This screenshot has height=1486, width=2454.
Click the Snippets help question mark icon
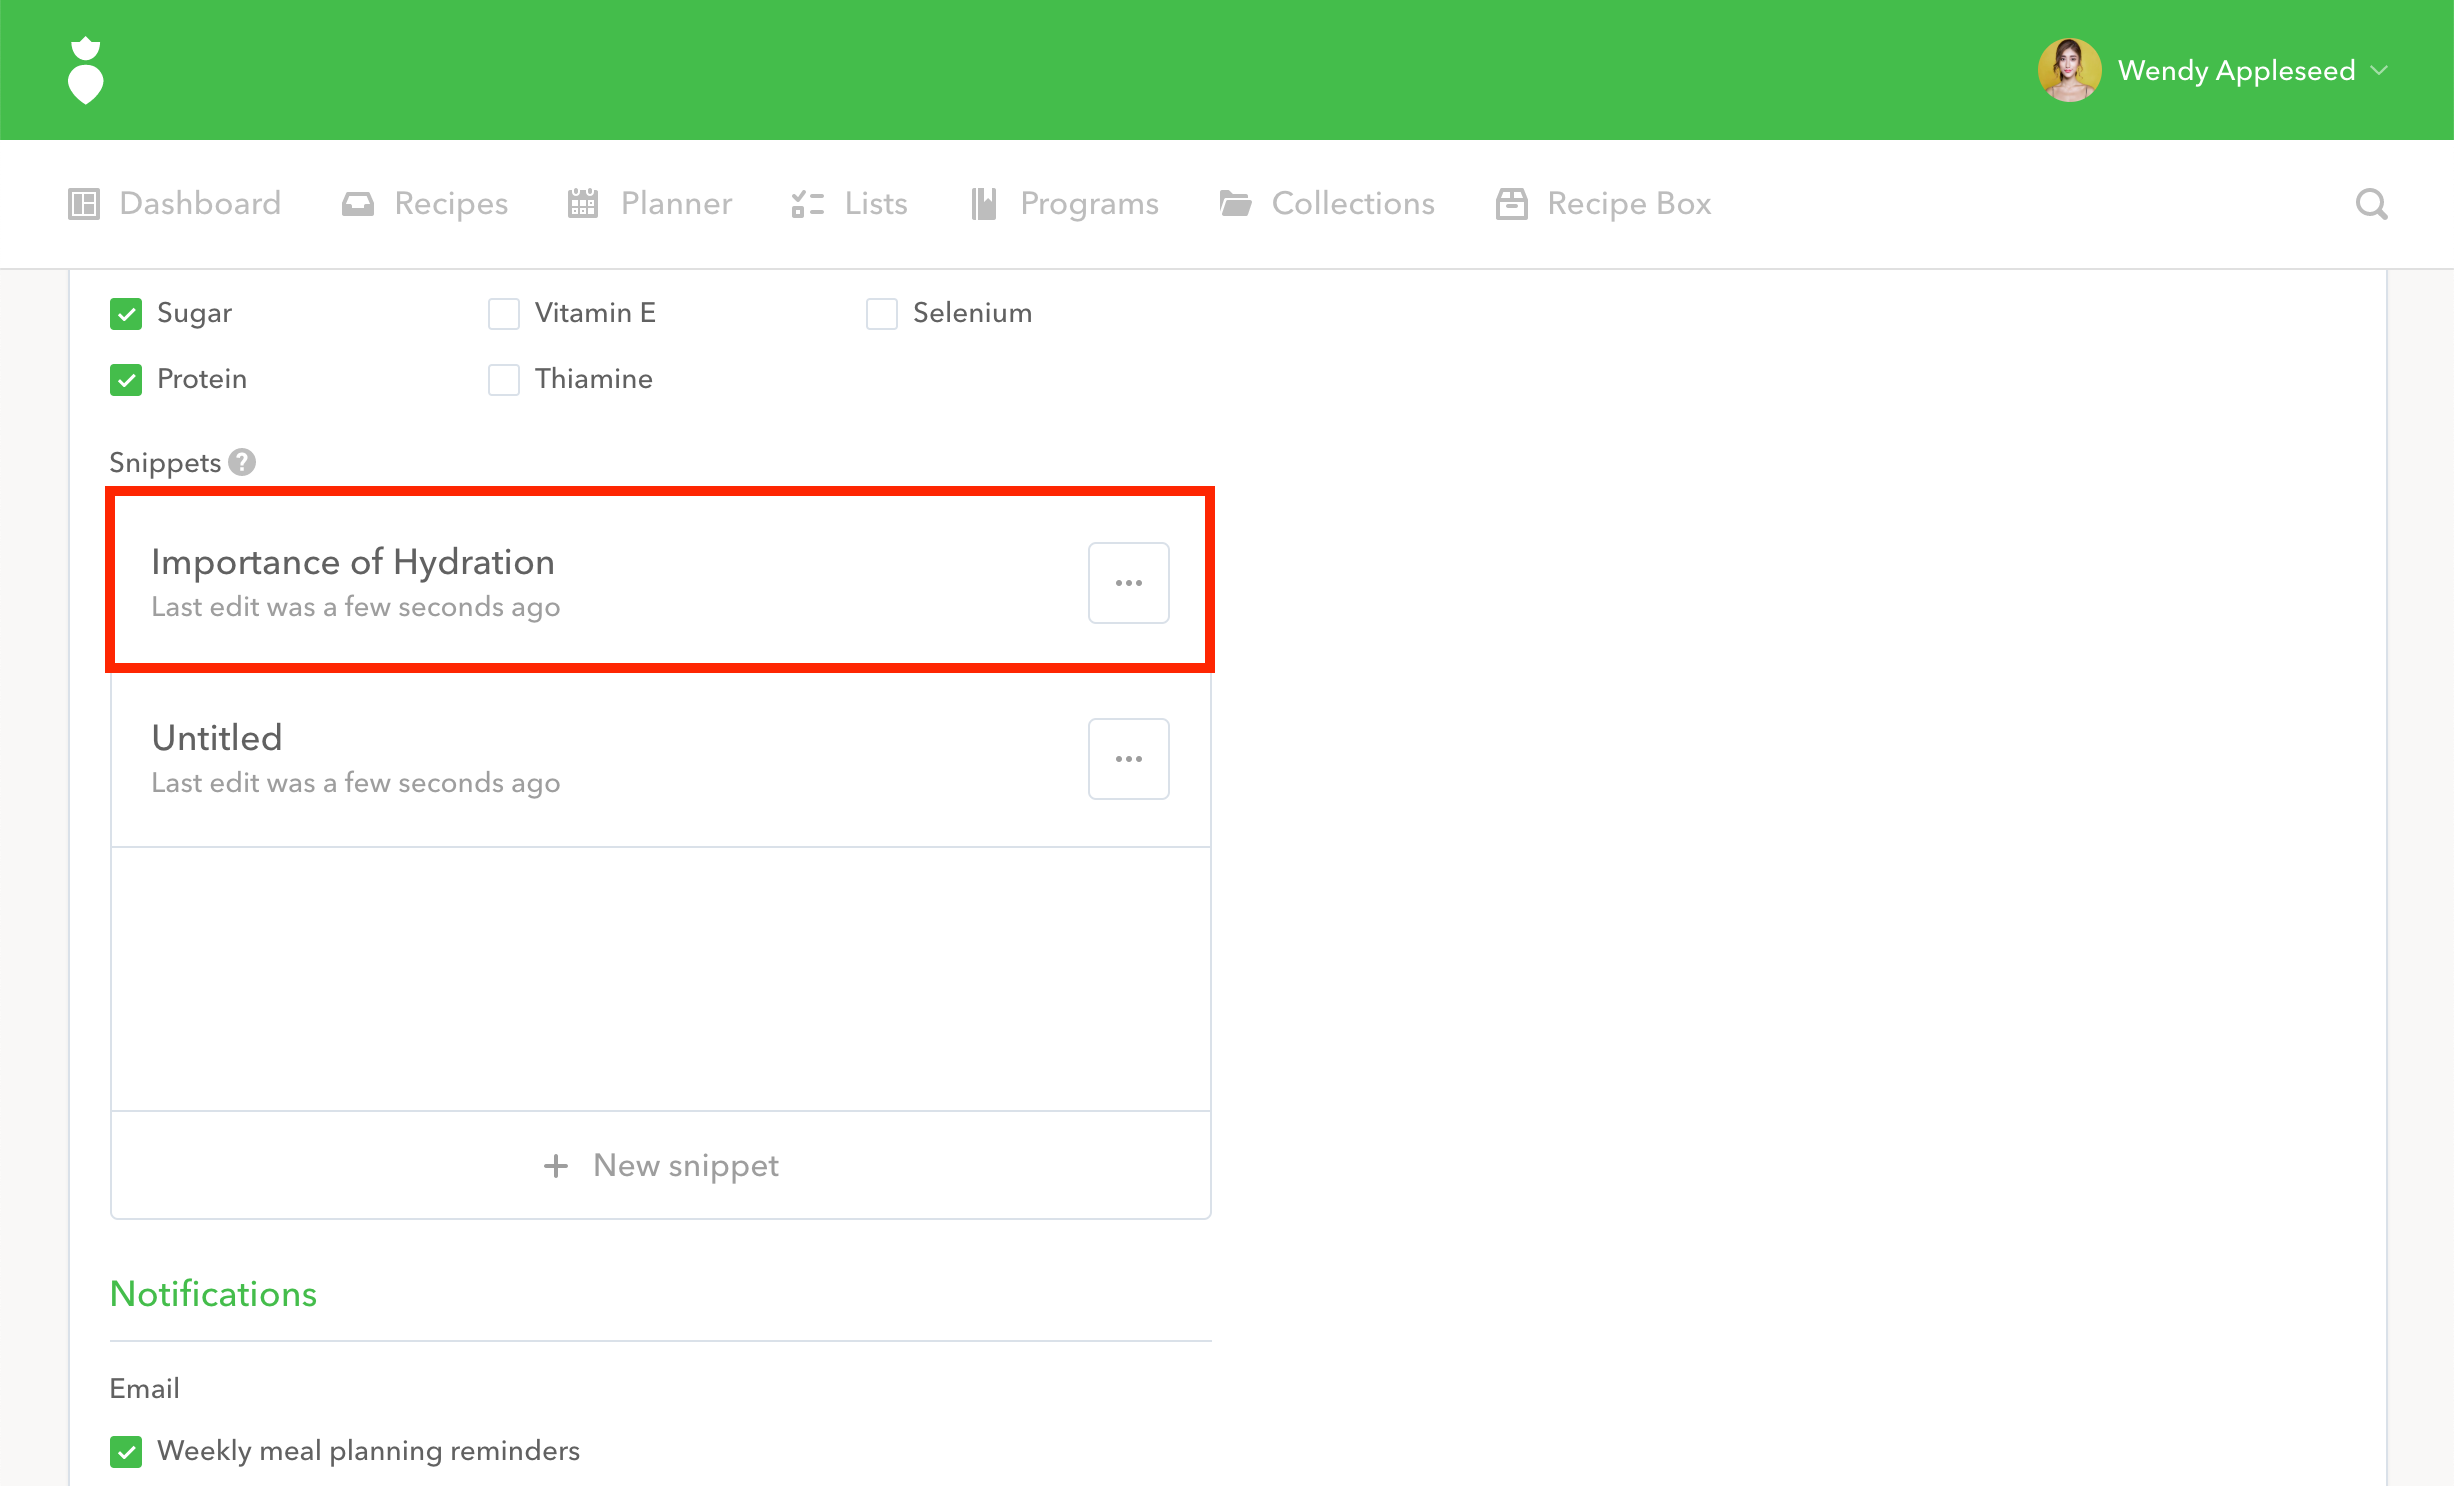242,462
